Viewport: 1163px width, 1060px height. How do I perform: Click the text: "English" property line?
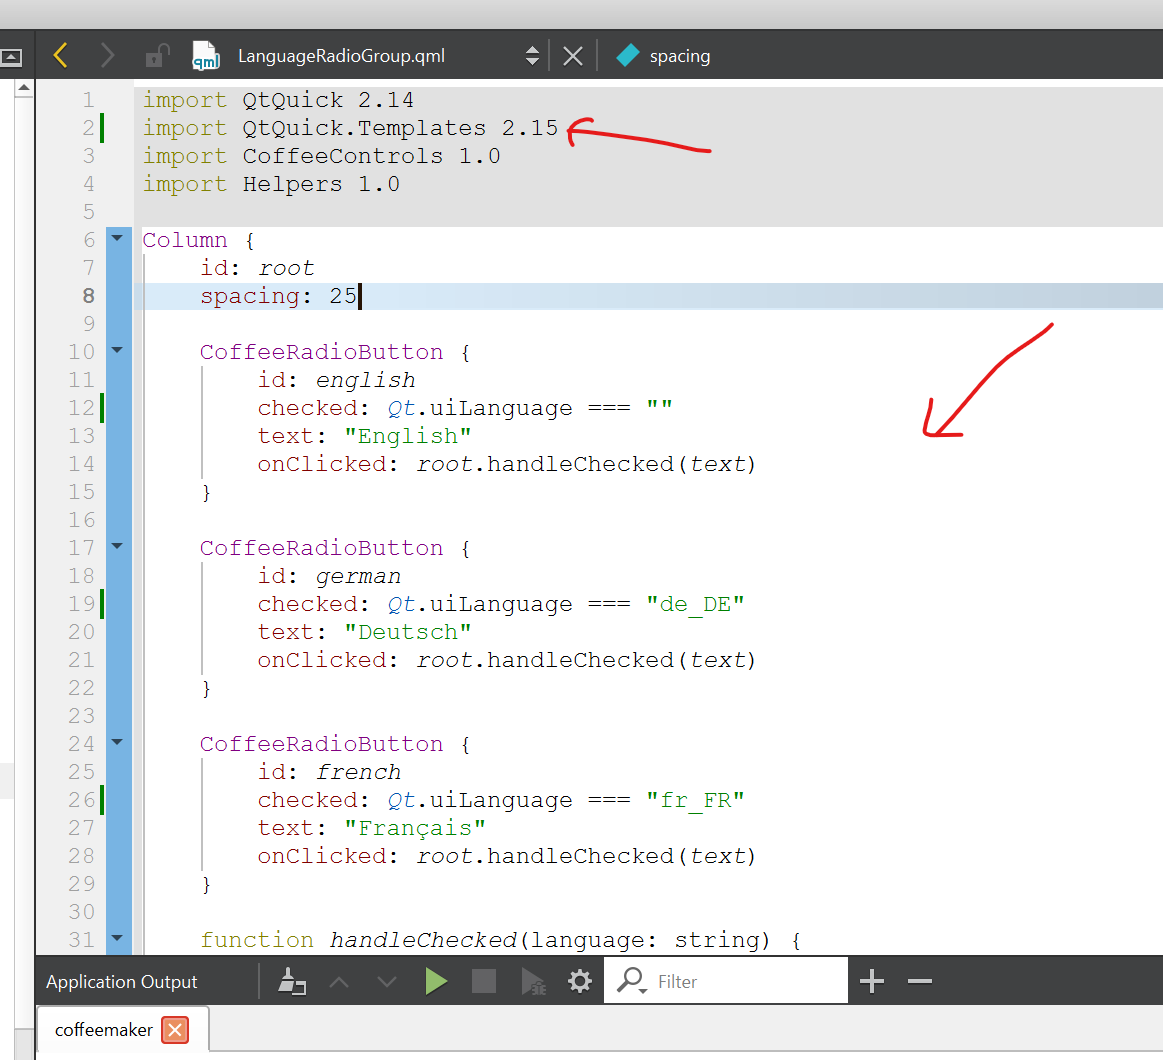[x=364, y=436]
